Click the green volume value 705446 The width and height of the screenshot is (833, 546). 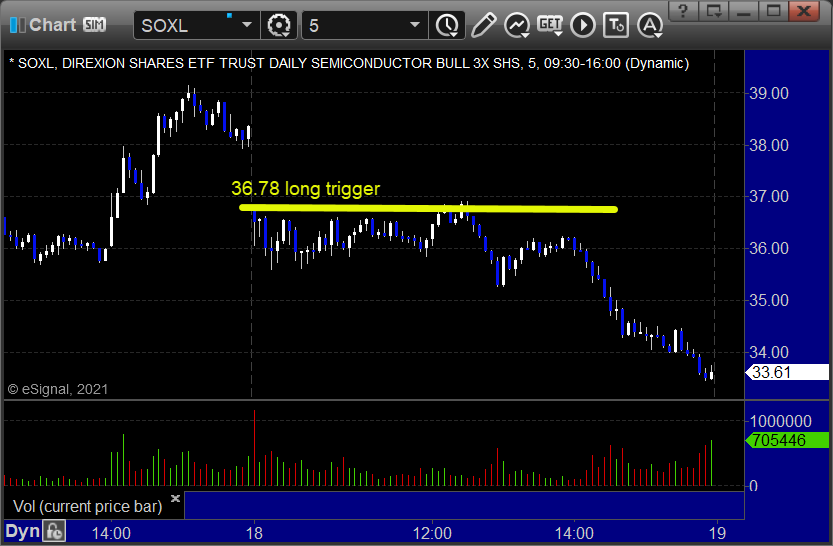click(x=787, y=440)
